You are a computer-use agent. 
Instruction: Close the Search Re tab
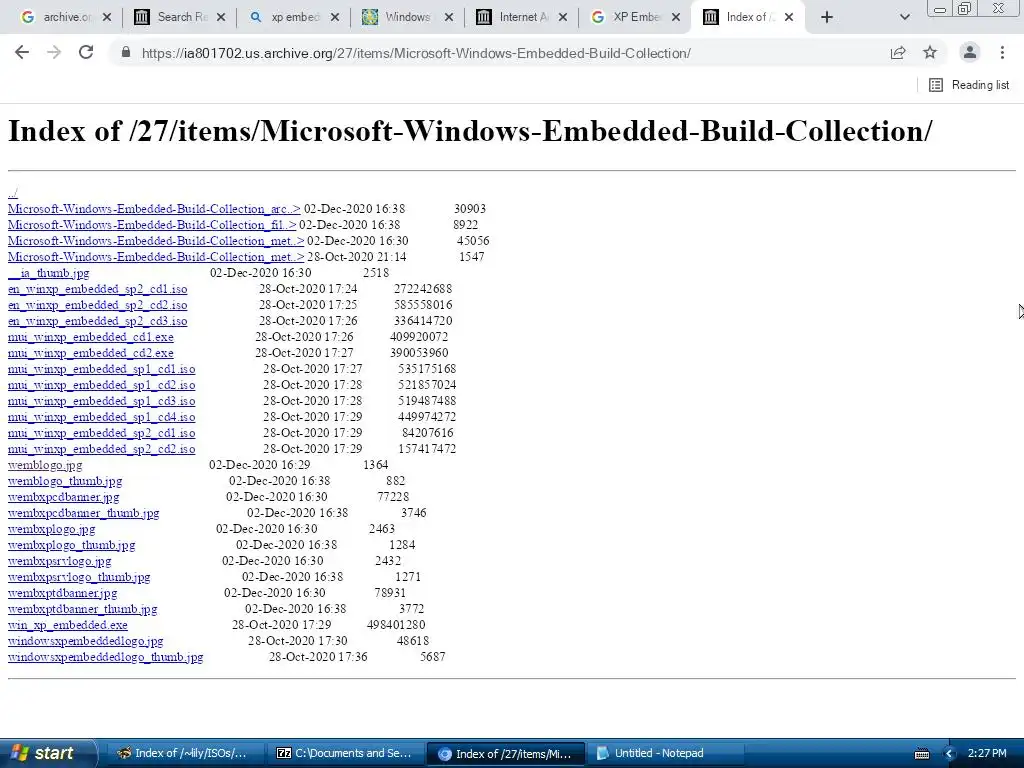pyautogui.click(x=221, y=17)
